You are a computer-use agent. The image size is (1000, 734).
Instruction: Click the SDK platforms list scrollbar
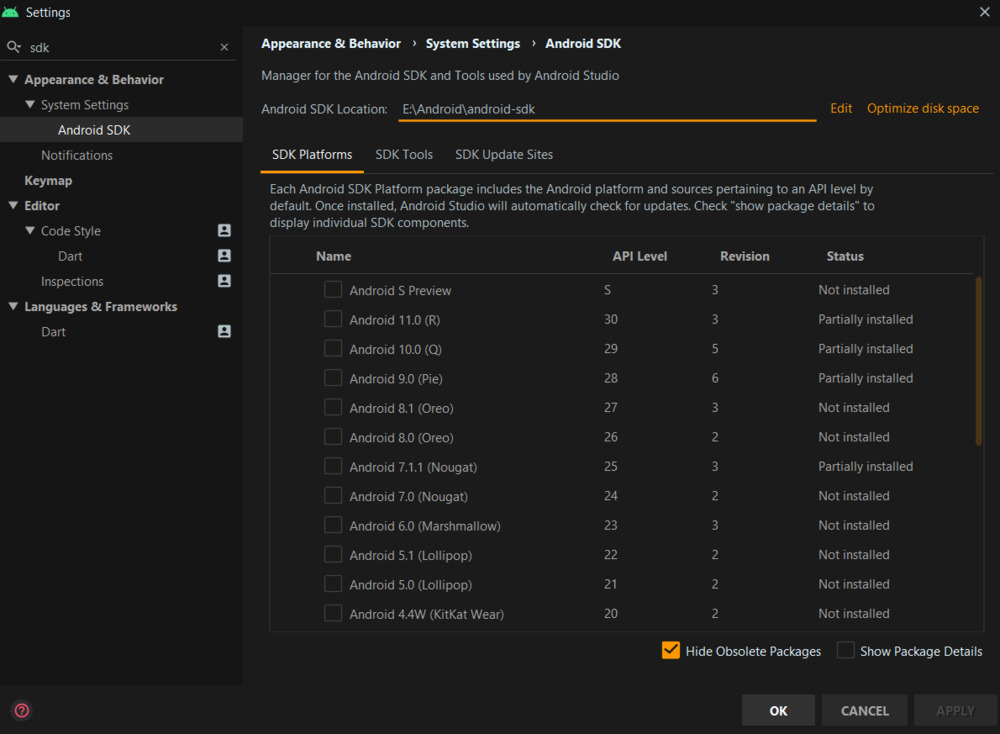click(978, 360)
